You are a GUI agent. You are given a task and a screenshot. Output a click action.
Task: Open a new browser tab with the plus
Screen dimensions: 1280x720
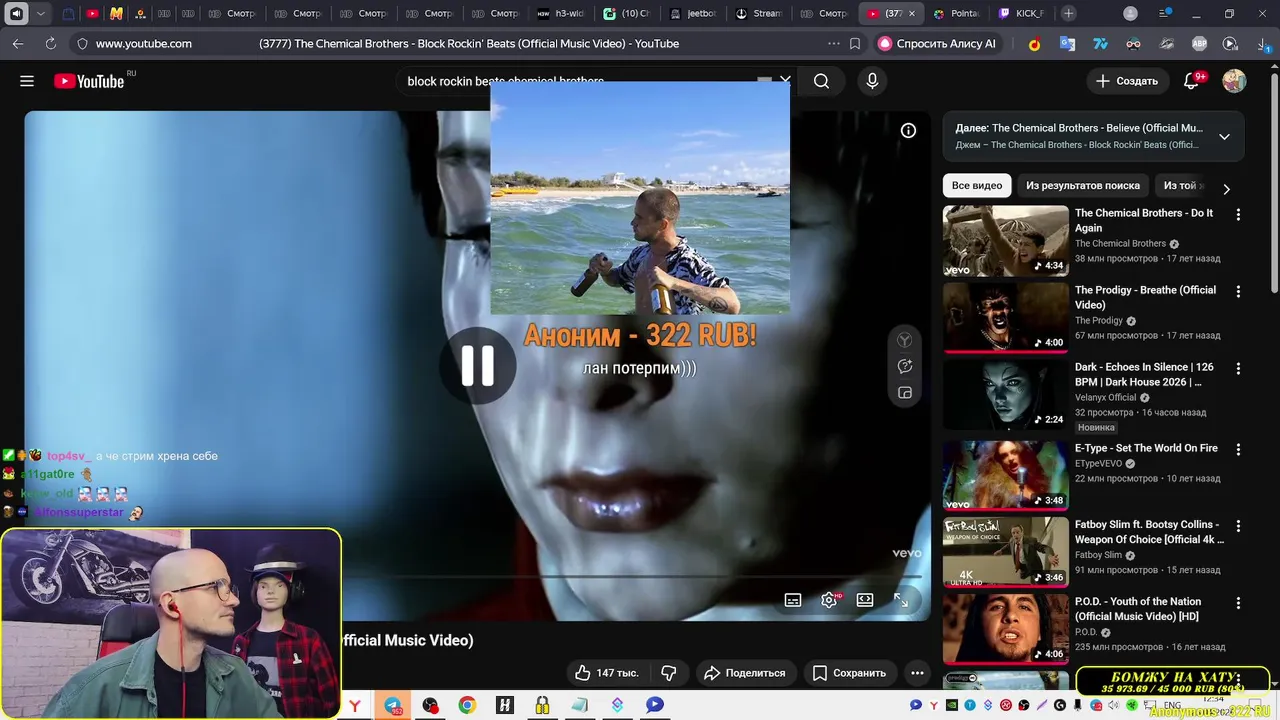click(x=1068, y=14)
